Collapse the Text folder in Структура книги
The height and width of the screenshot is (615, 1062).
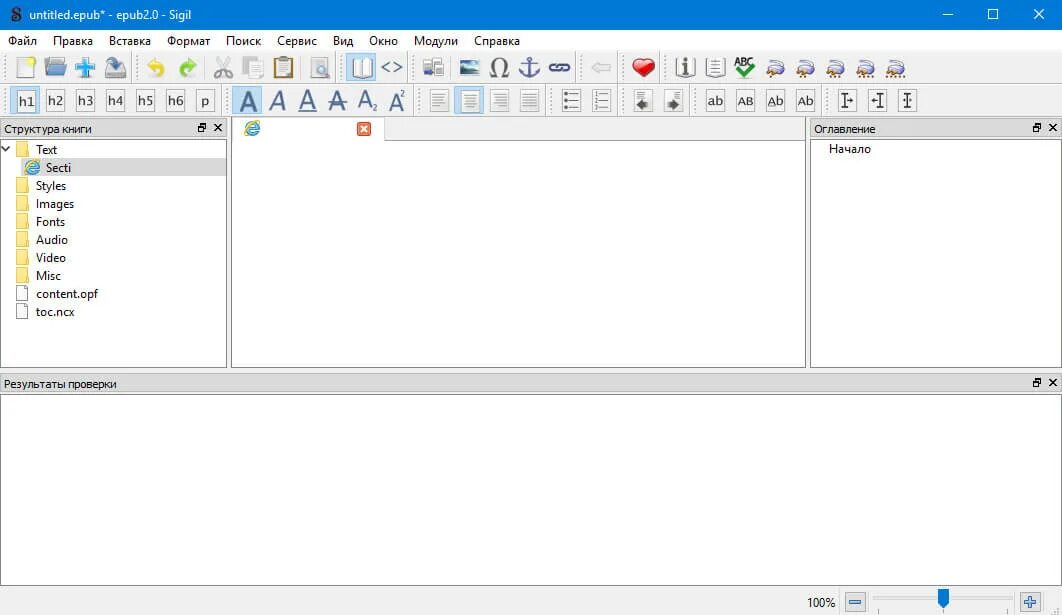click(8, 148)
